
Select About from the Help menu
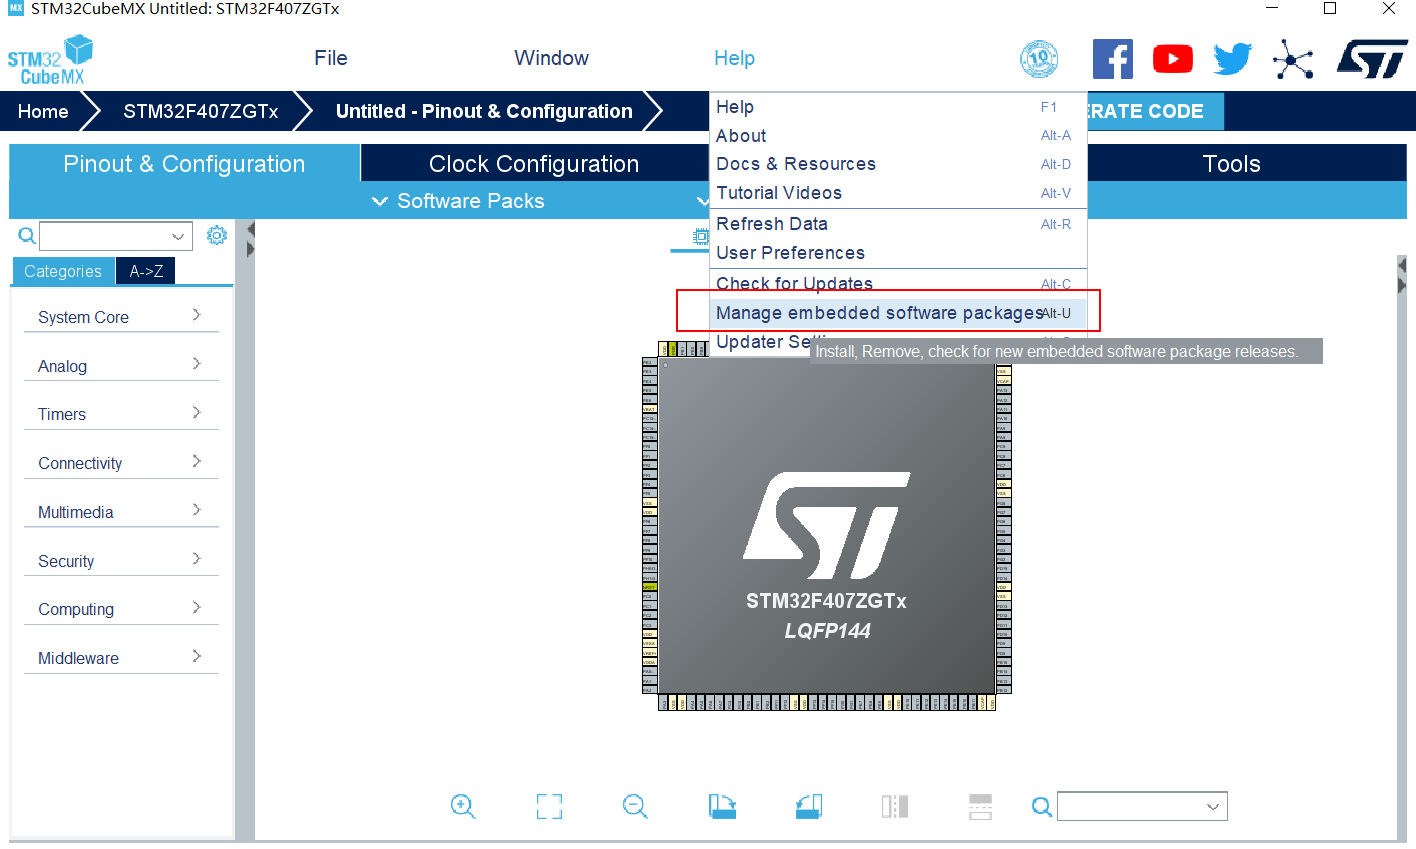click(898, 136)
